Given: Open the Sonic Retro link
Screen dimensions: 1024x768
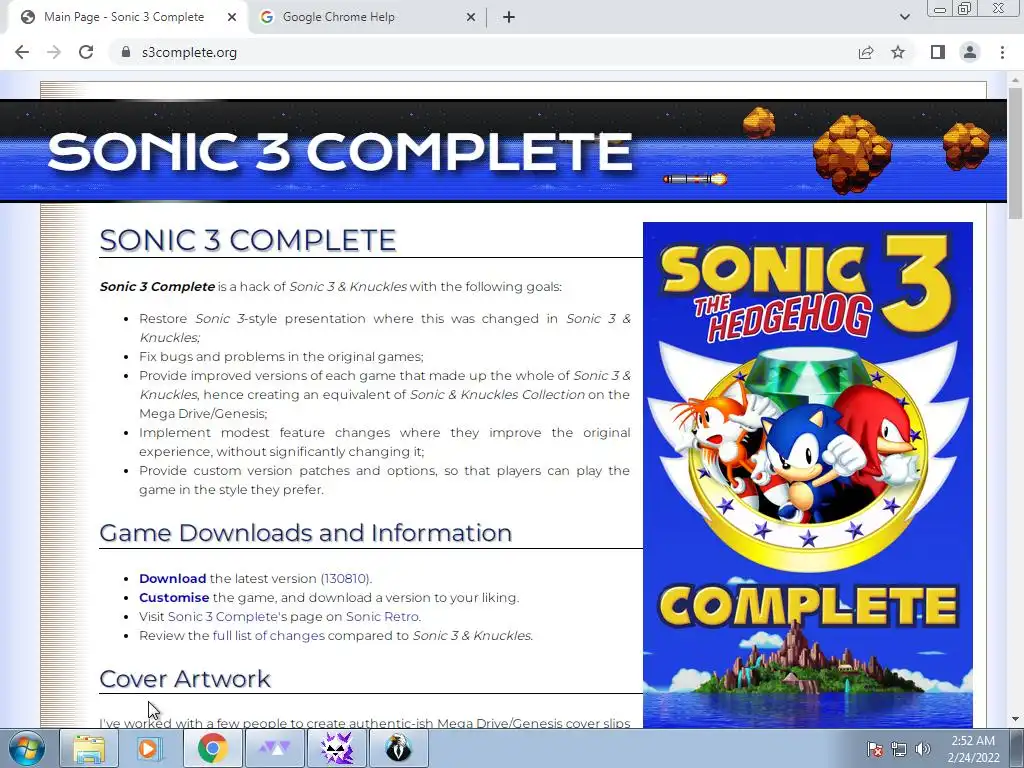Looking at the screenshot, I should (382, 616).
